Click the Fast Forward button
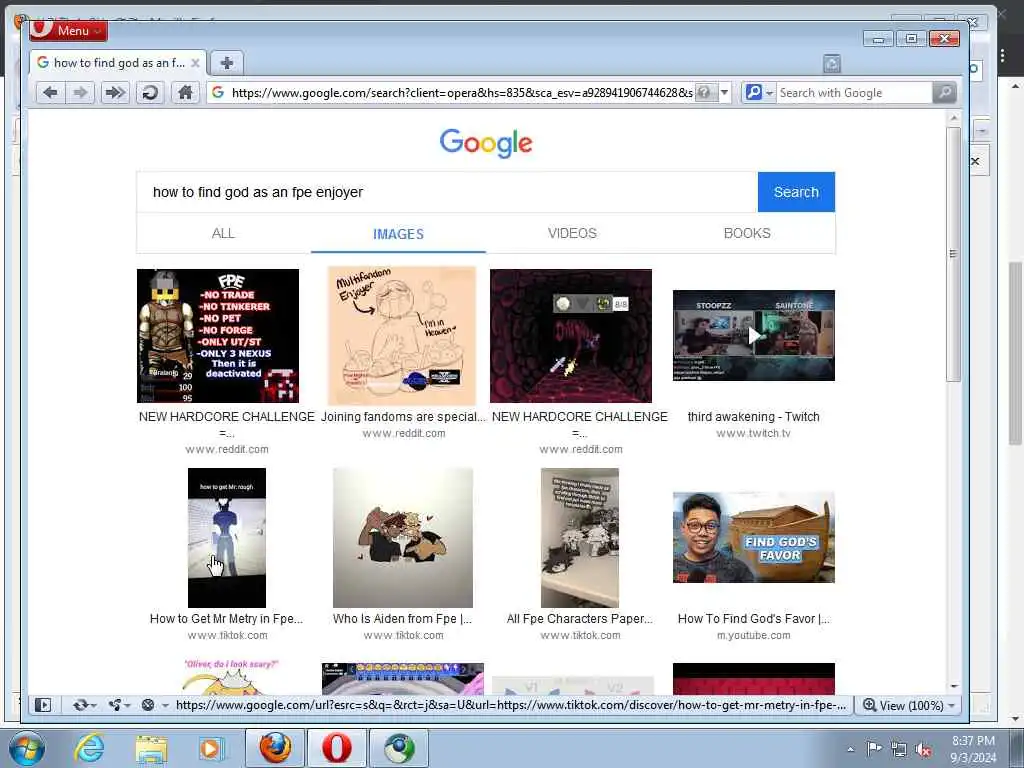 pos(115,93)
